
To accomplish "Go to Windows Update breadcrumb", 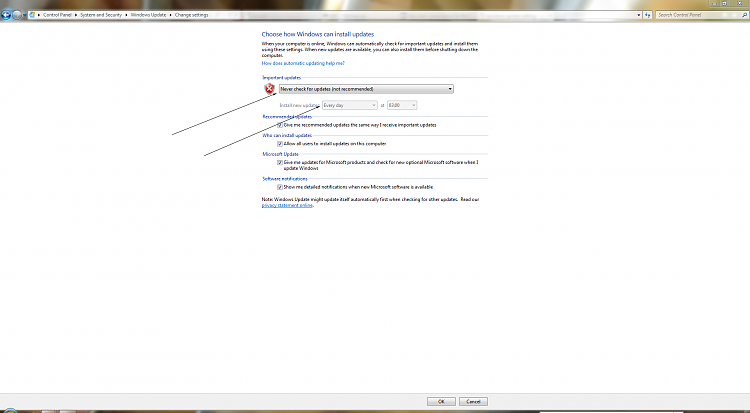I will [x=148, y=15].
